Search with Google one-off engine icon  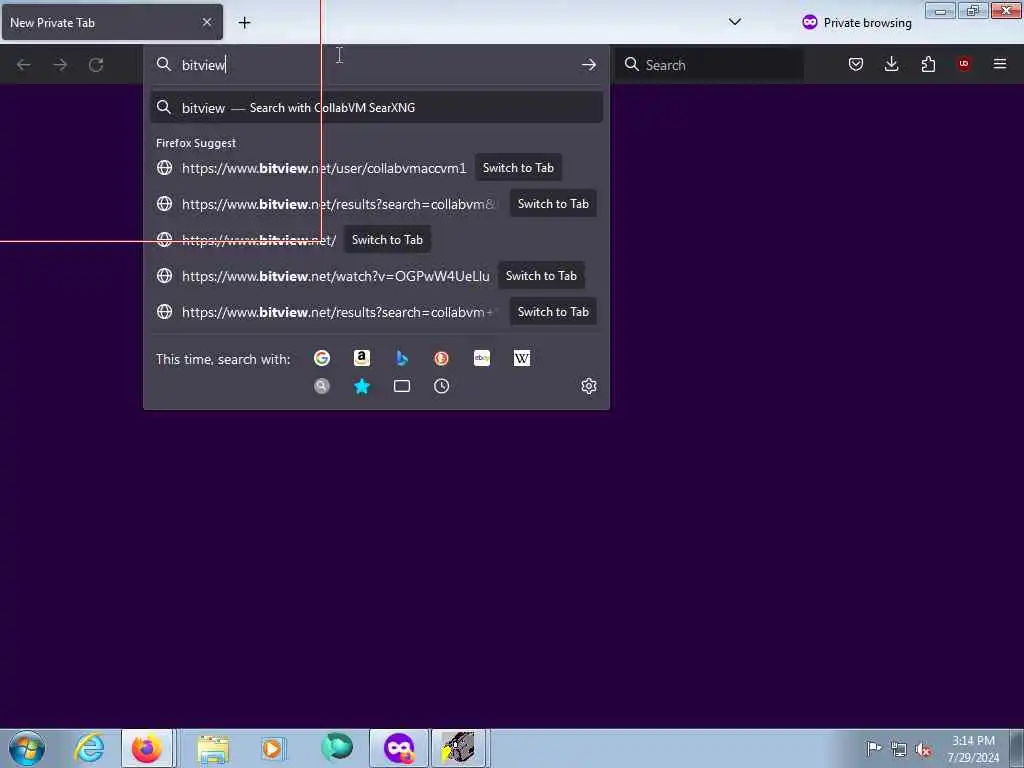pos(321,358)
